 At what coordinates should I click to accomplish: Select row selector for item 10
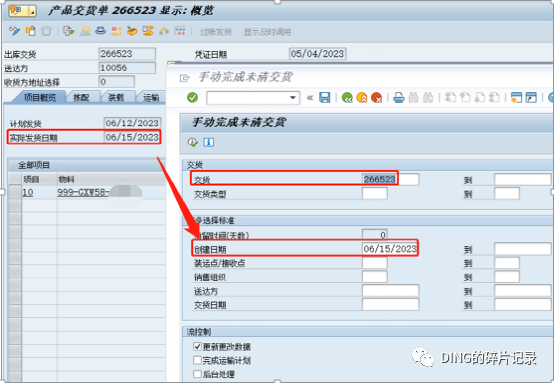(x=15, y=193)
